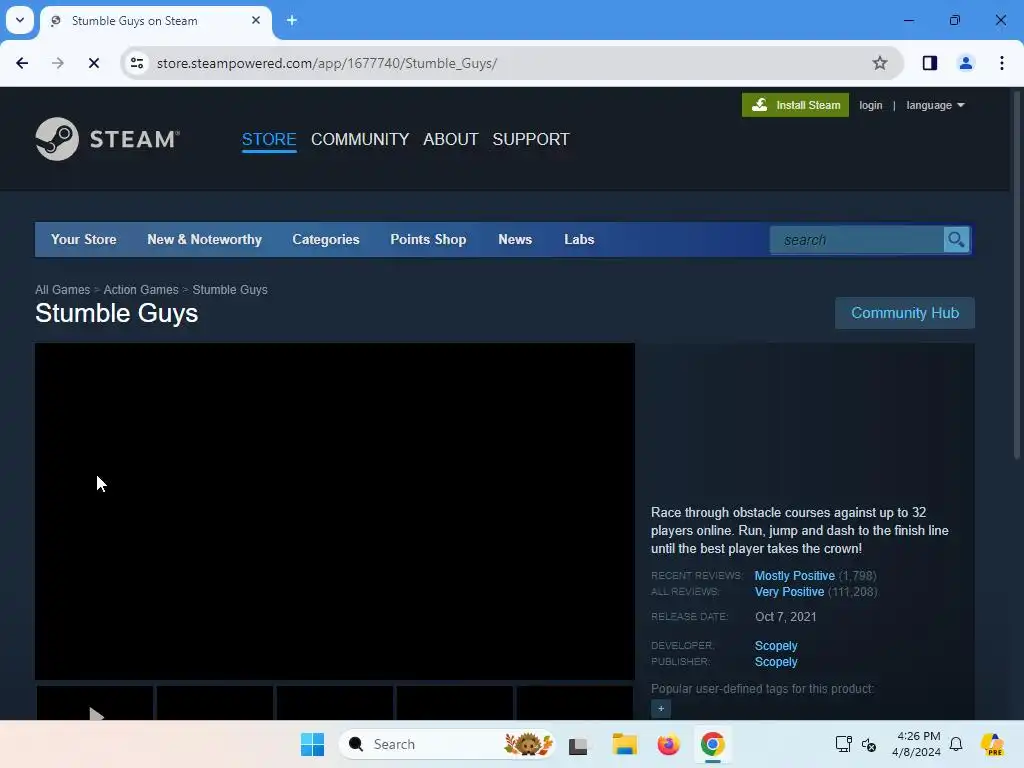Click the Action Games breadcrumb
1024x768 pixels.
pyautogui.click(x=141, y=289)
